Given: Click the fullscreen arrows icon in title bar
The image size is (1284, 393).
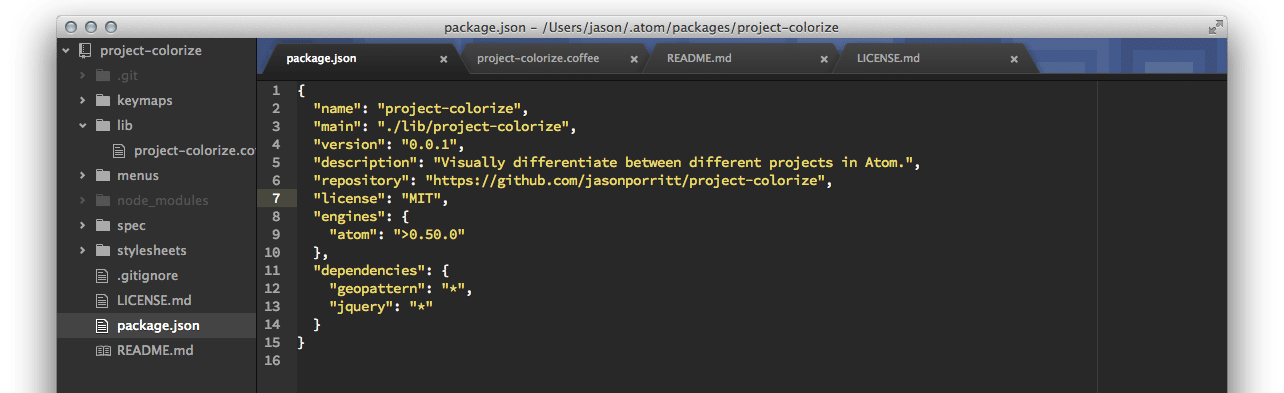Looking at the screenshot, I should tap(1215, 27).
